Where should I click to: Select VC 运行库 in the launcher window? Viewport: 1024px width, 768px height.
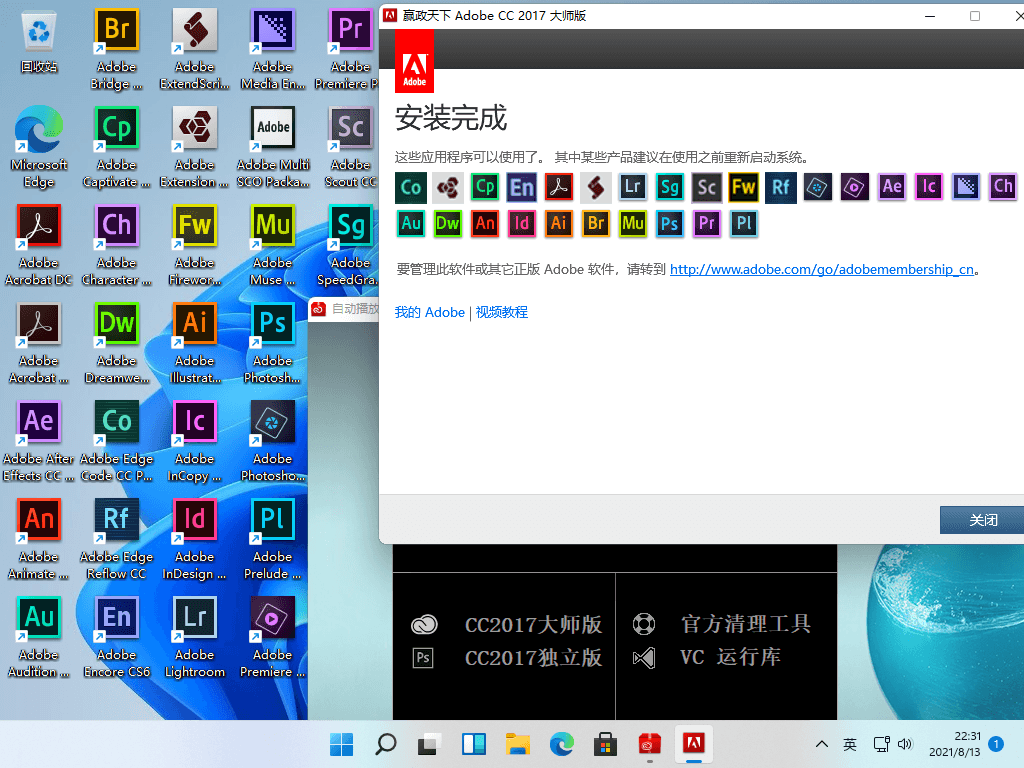click(730, 656)
